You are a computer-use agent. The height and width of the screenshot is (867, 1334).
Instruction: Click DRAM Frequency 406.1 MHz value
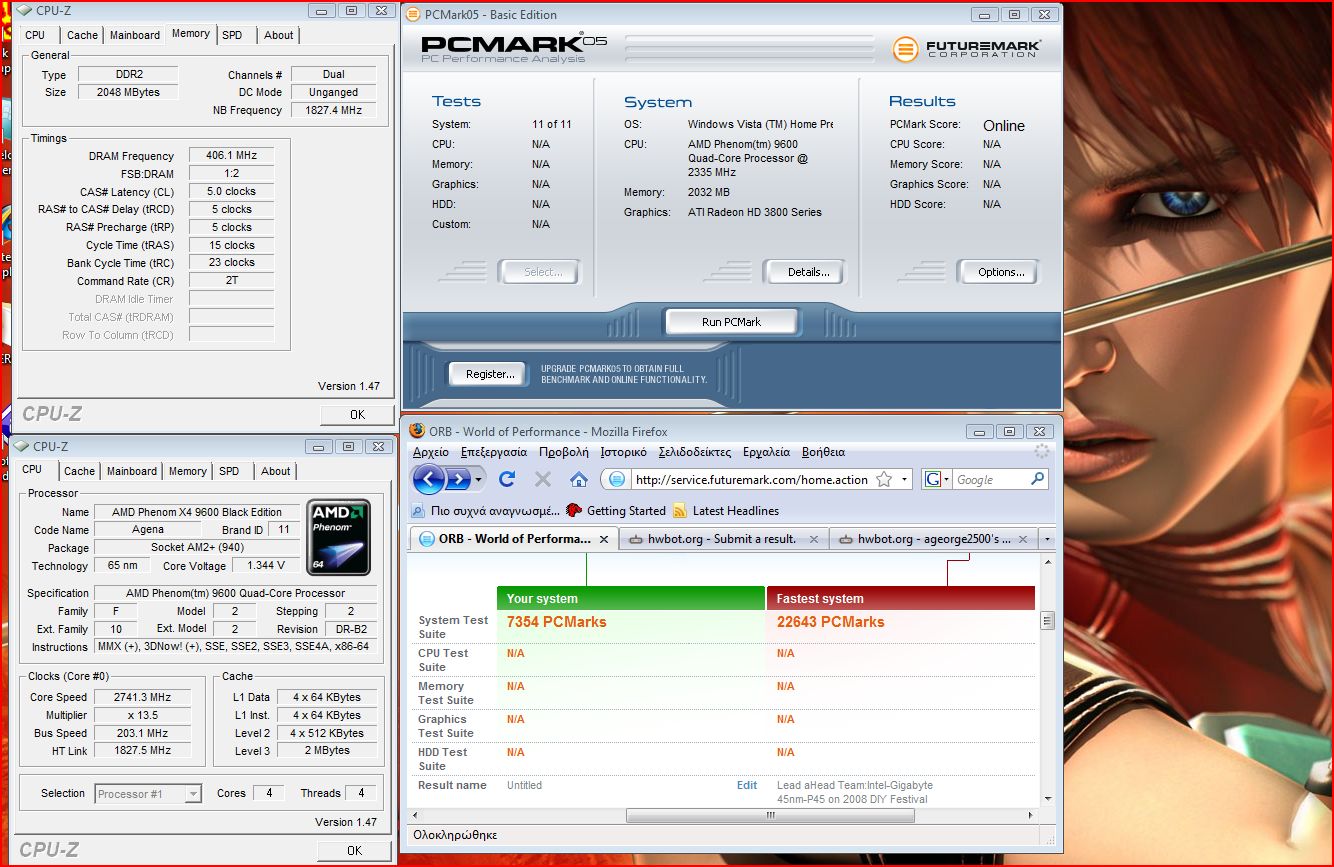pyautogui.click(x=231, y=156)
